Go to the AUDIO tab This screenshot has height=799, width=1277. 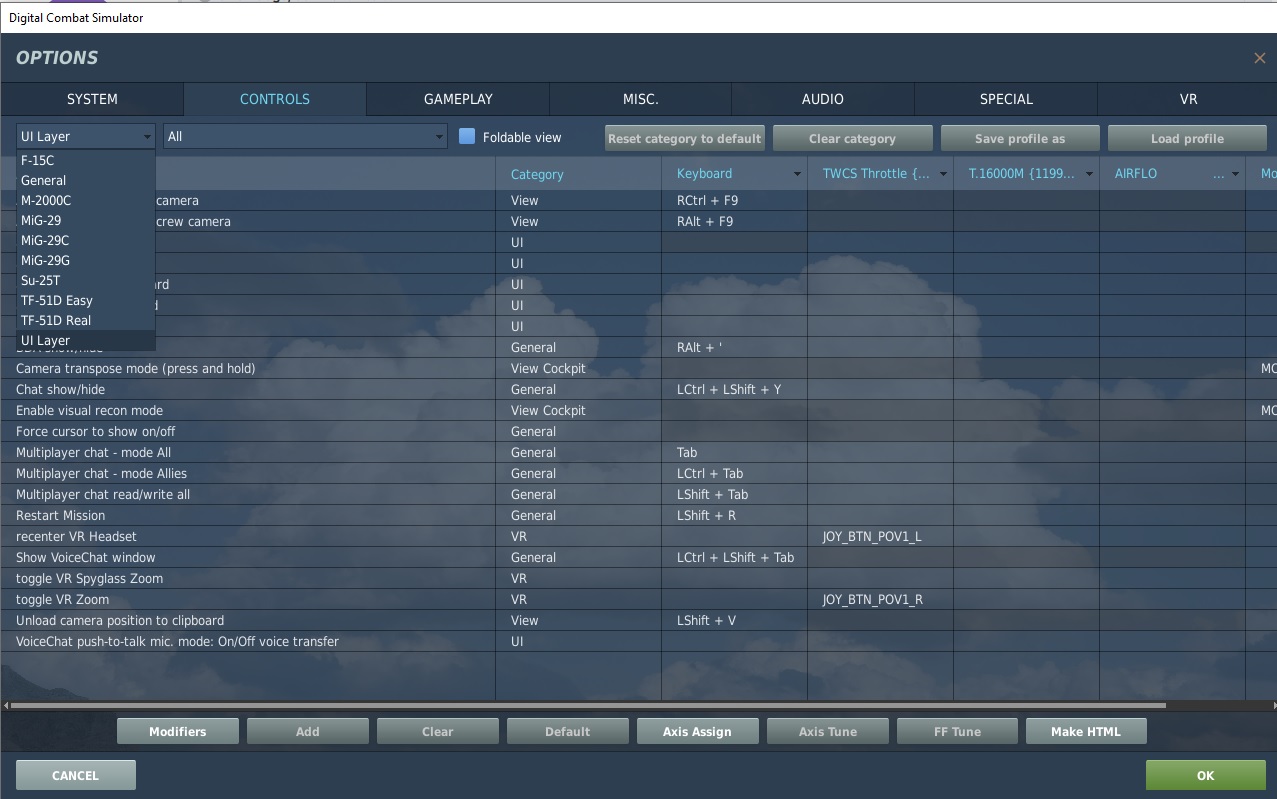pos(823,99)
